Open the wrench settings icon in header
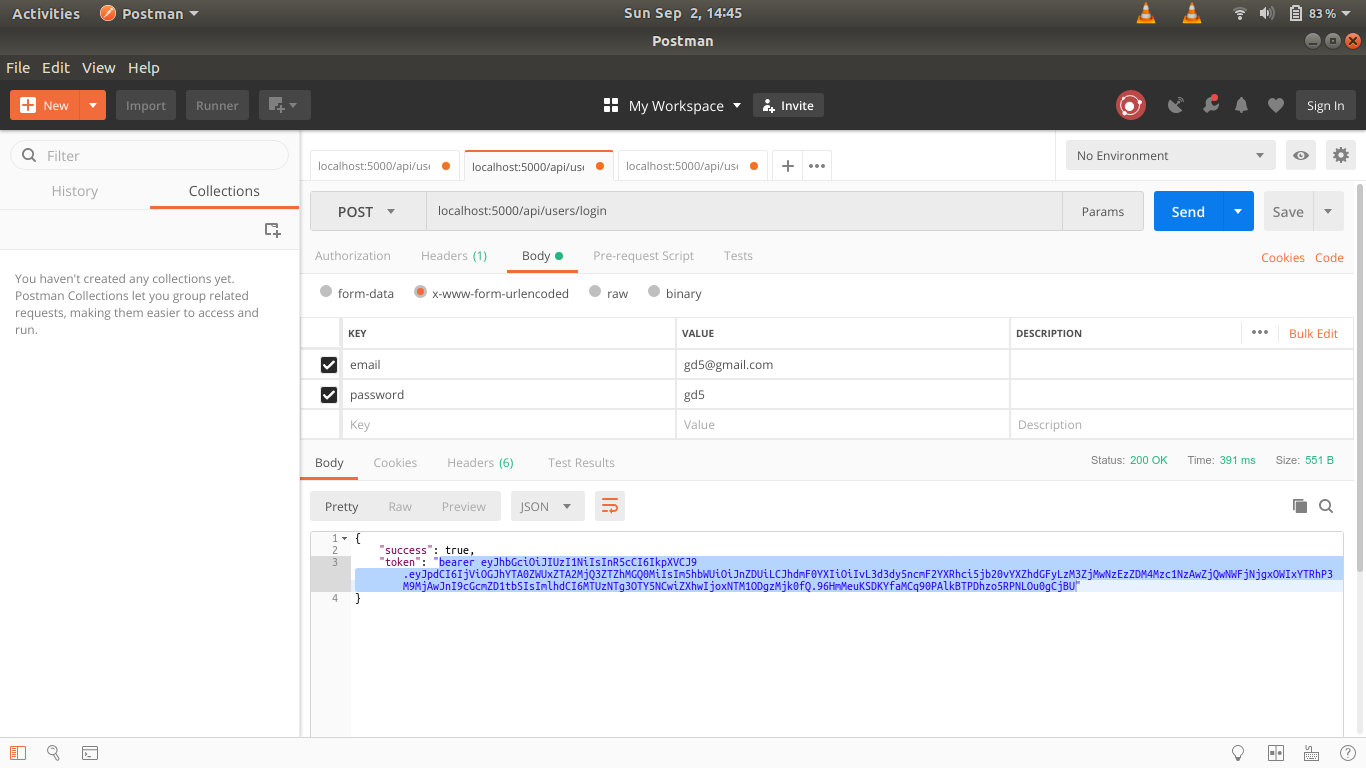This screenshot has width=1366, height=768. [1210, 105]
